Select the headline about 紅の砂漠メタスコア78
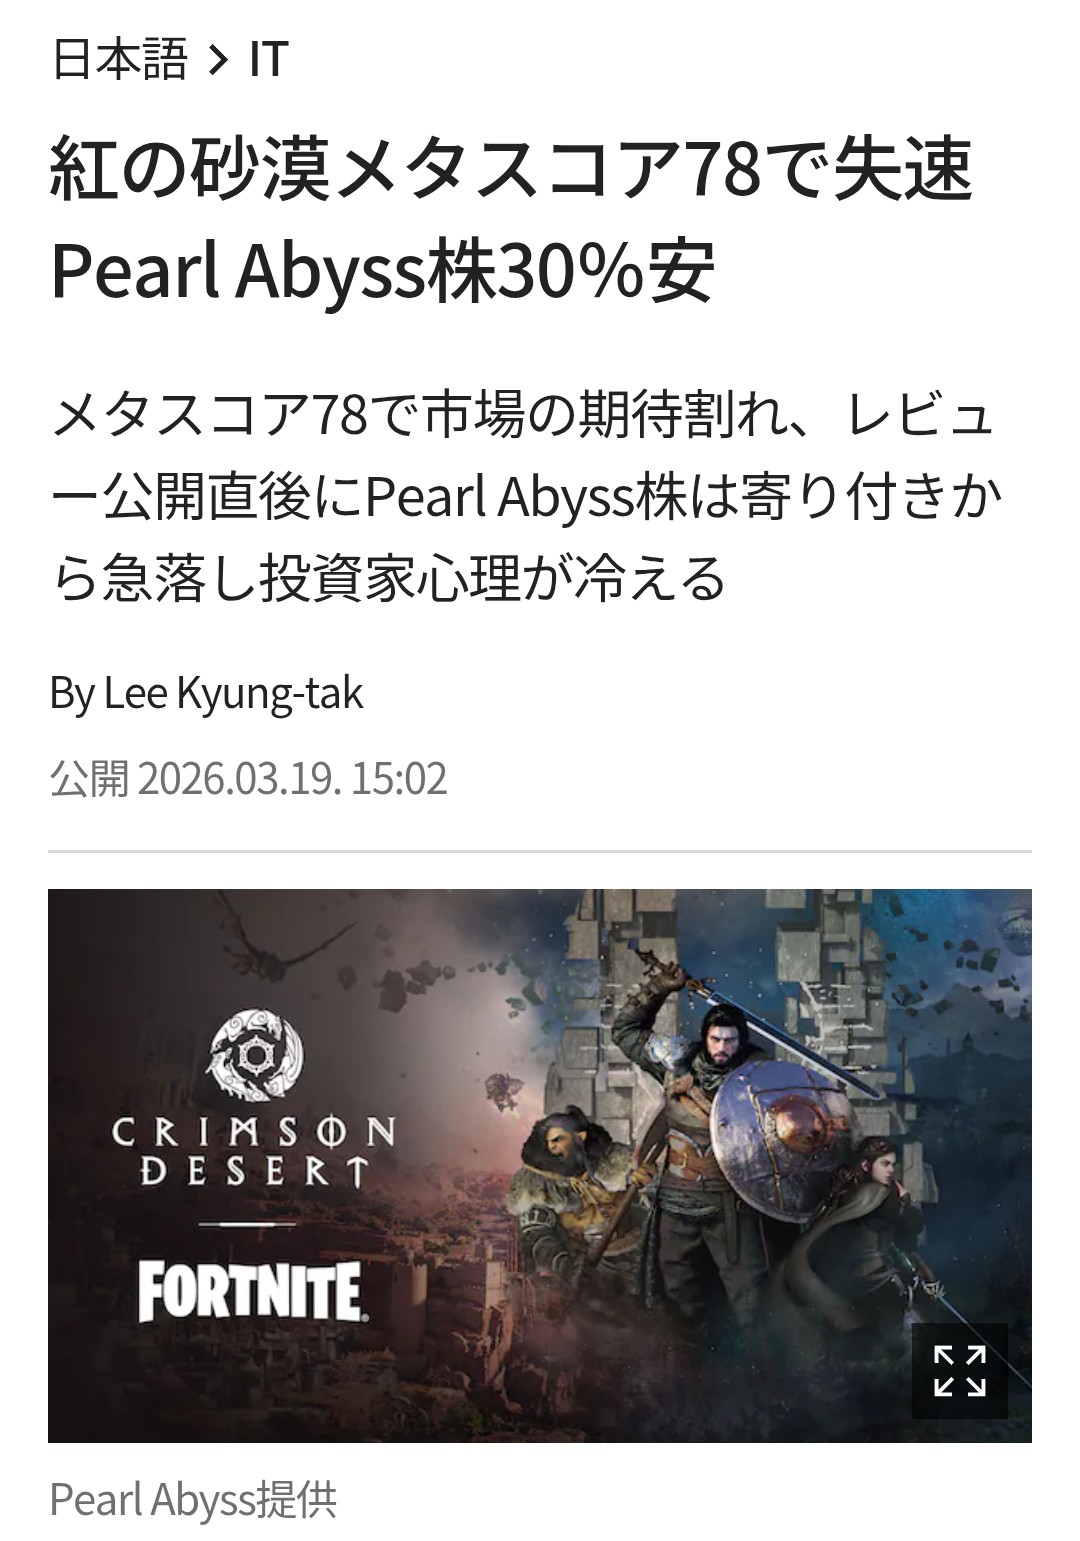This screenshot has width=1080, height=1541. click(x=511, y=220)
